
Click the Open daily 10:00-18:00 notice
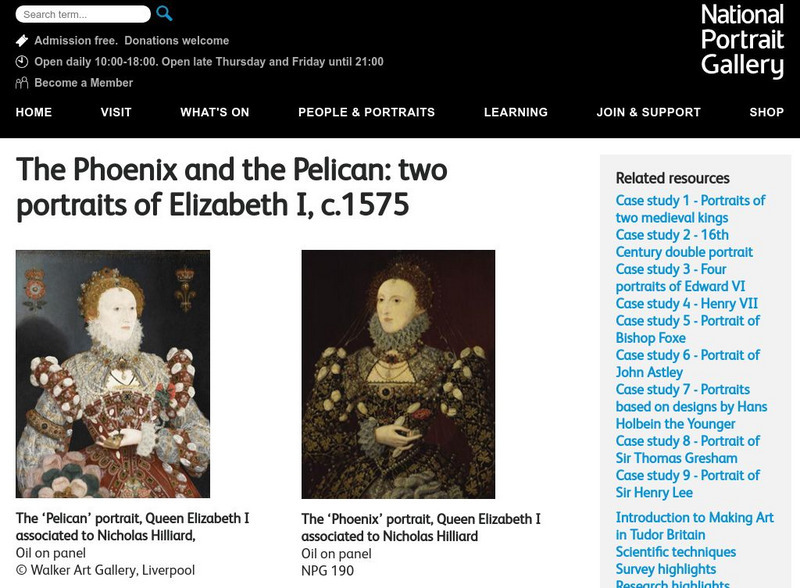[x=209, y=62]
